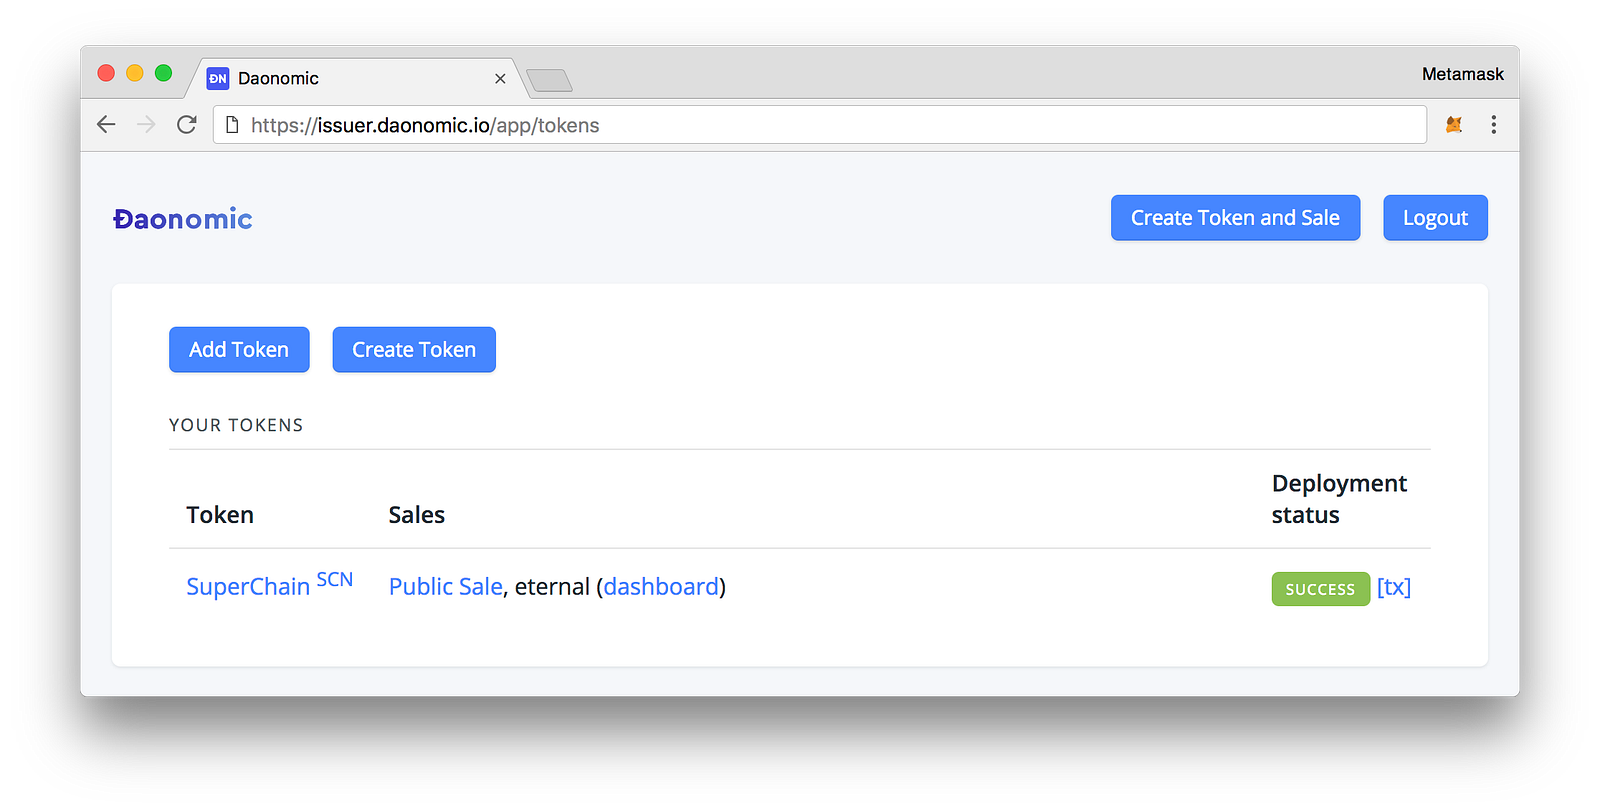Open the Chrome three-dot menu
The height and width of the screenshot is (811, 1600).
coord(1493,125)
